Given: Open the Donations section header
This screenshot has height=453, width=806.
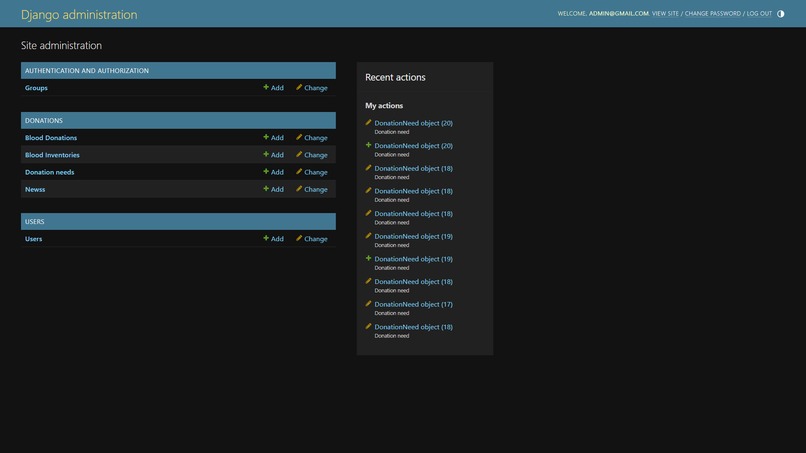Looking at the screenshot, I should [x=44, y=120].
